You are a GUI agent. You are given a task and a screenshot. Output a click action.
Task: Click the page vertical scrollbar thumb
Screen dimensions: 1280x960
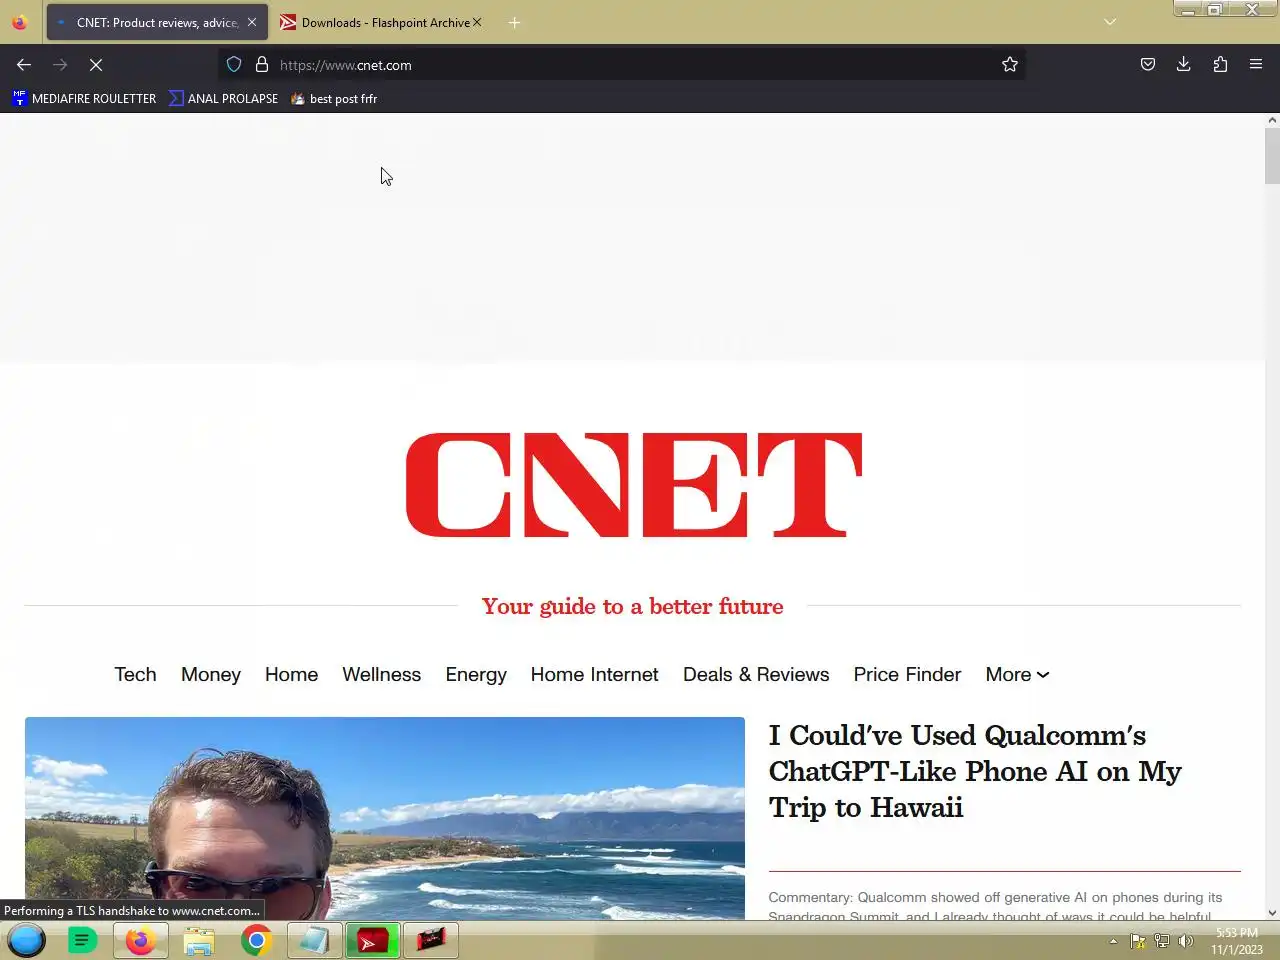[1272, 156]
